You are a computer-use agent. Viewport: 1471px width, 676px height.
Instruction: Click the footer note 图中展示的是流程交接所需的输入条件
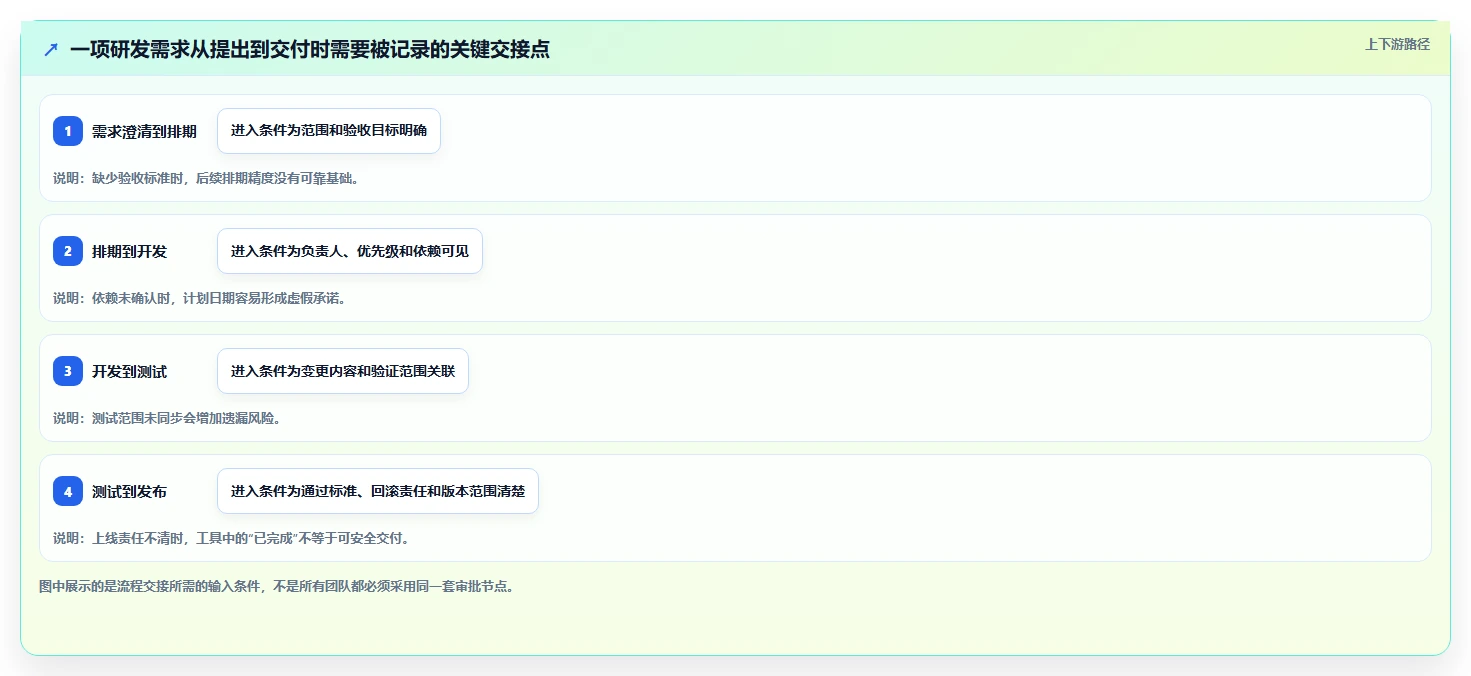point(278,586)
